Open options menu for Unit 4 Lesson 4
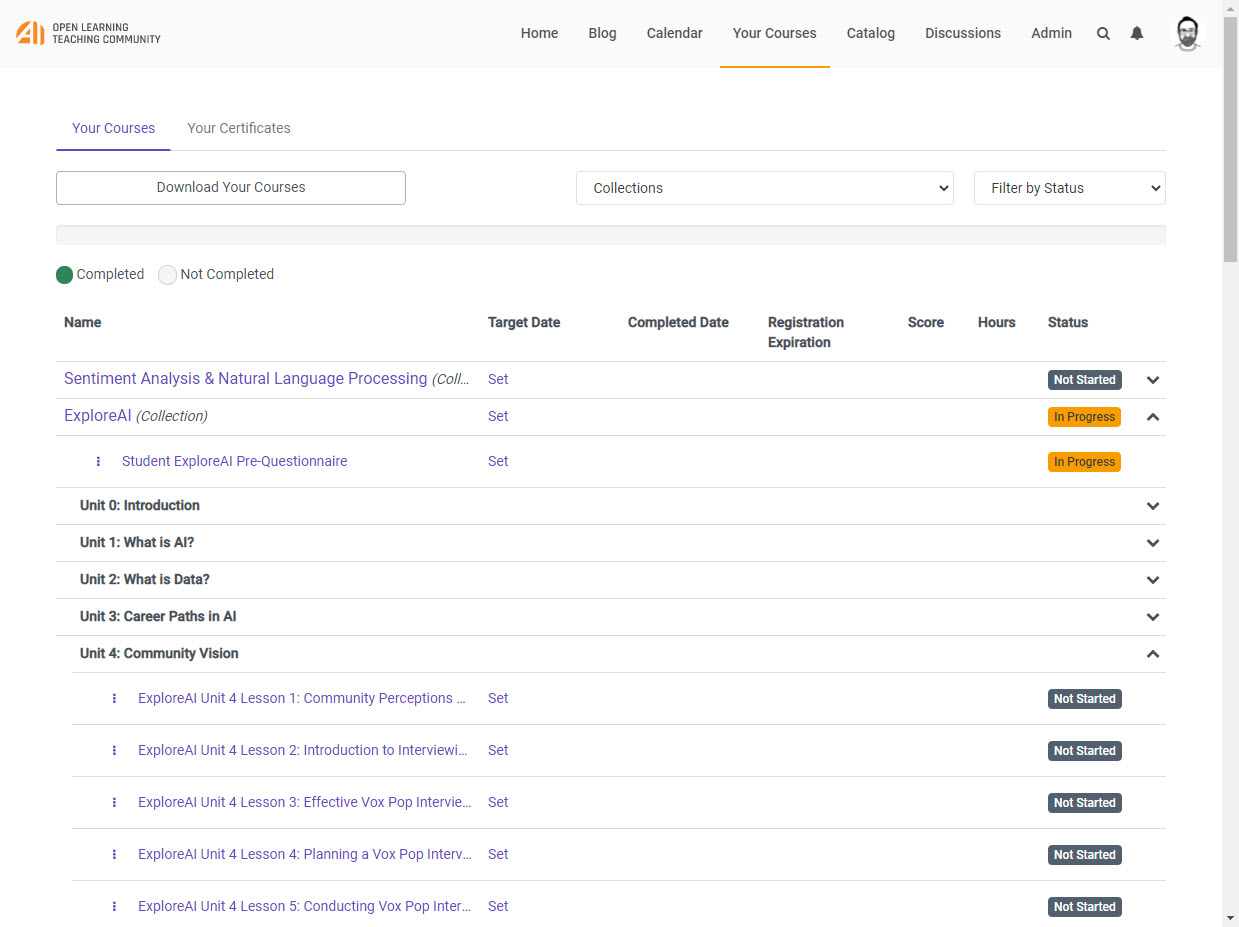1239x927 pixels. (114, 854)
